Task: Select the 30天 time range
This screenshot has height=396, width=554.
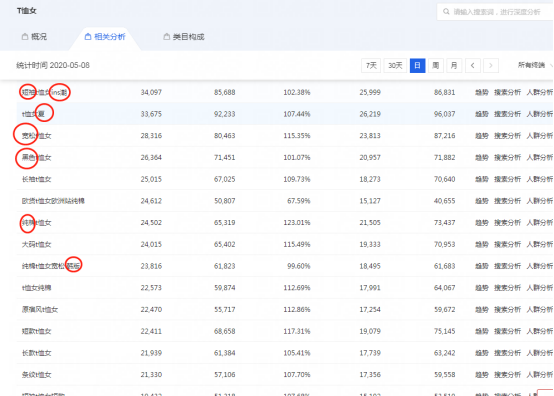Action: tap(395, 65)
